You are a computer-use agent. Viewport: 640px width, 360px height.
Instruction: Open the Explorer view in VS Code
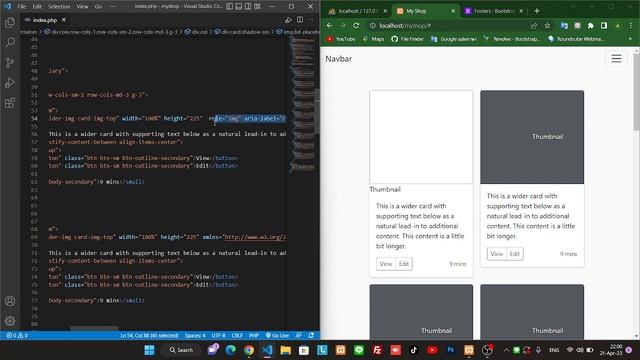10,22
